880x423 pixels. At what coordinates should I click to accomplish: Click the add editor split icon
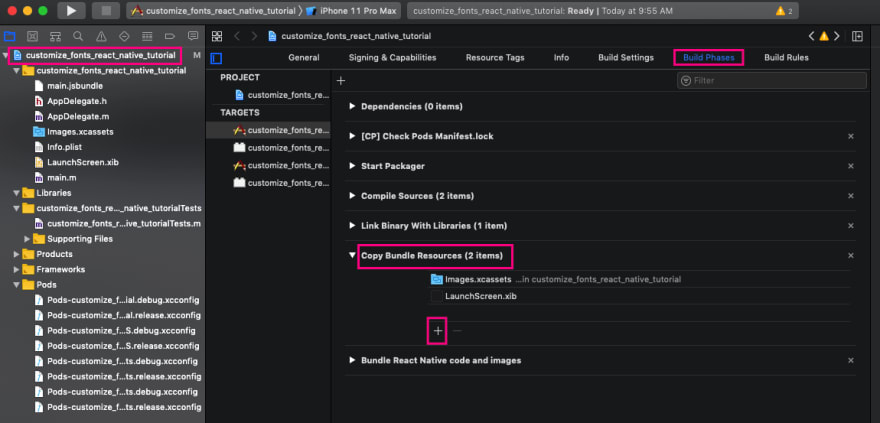858,36
